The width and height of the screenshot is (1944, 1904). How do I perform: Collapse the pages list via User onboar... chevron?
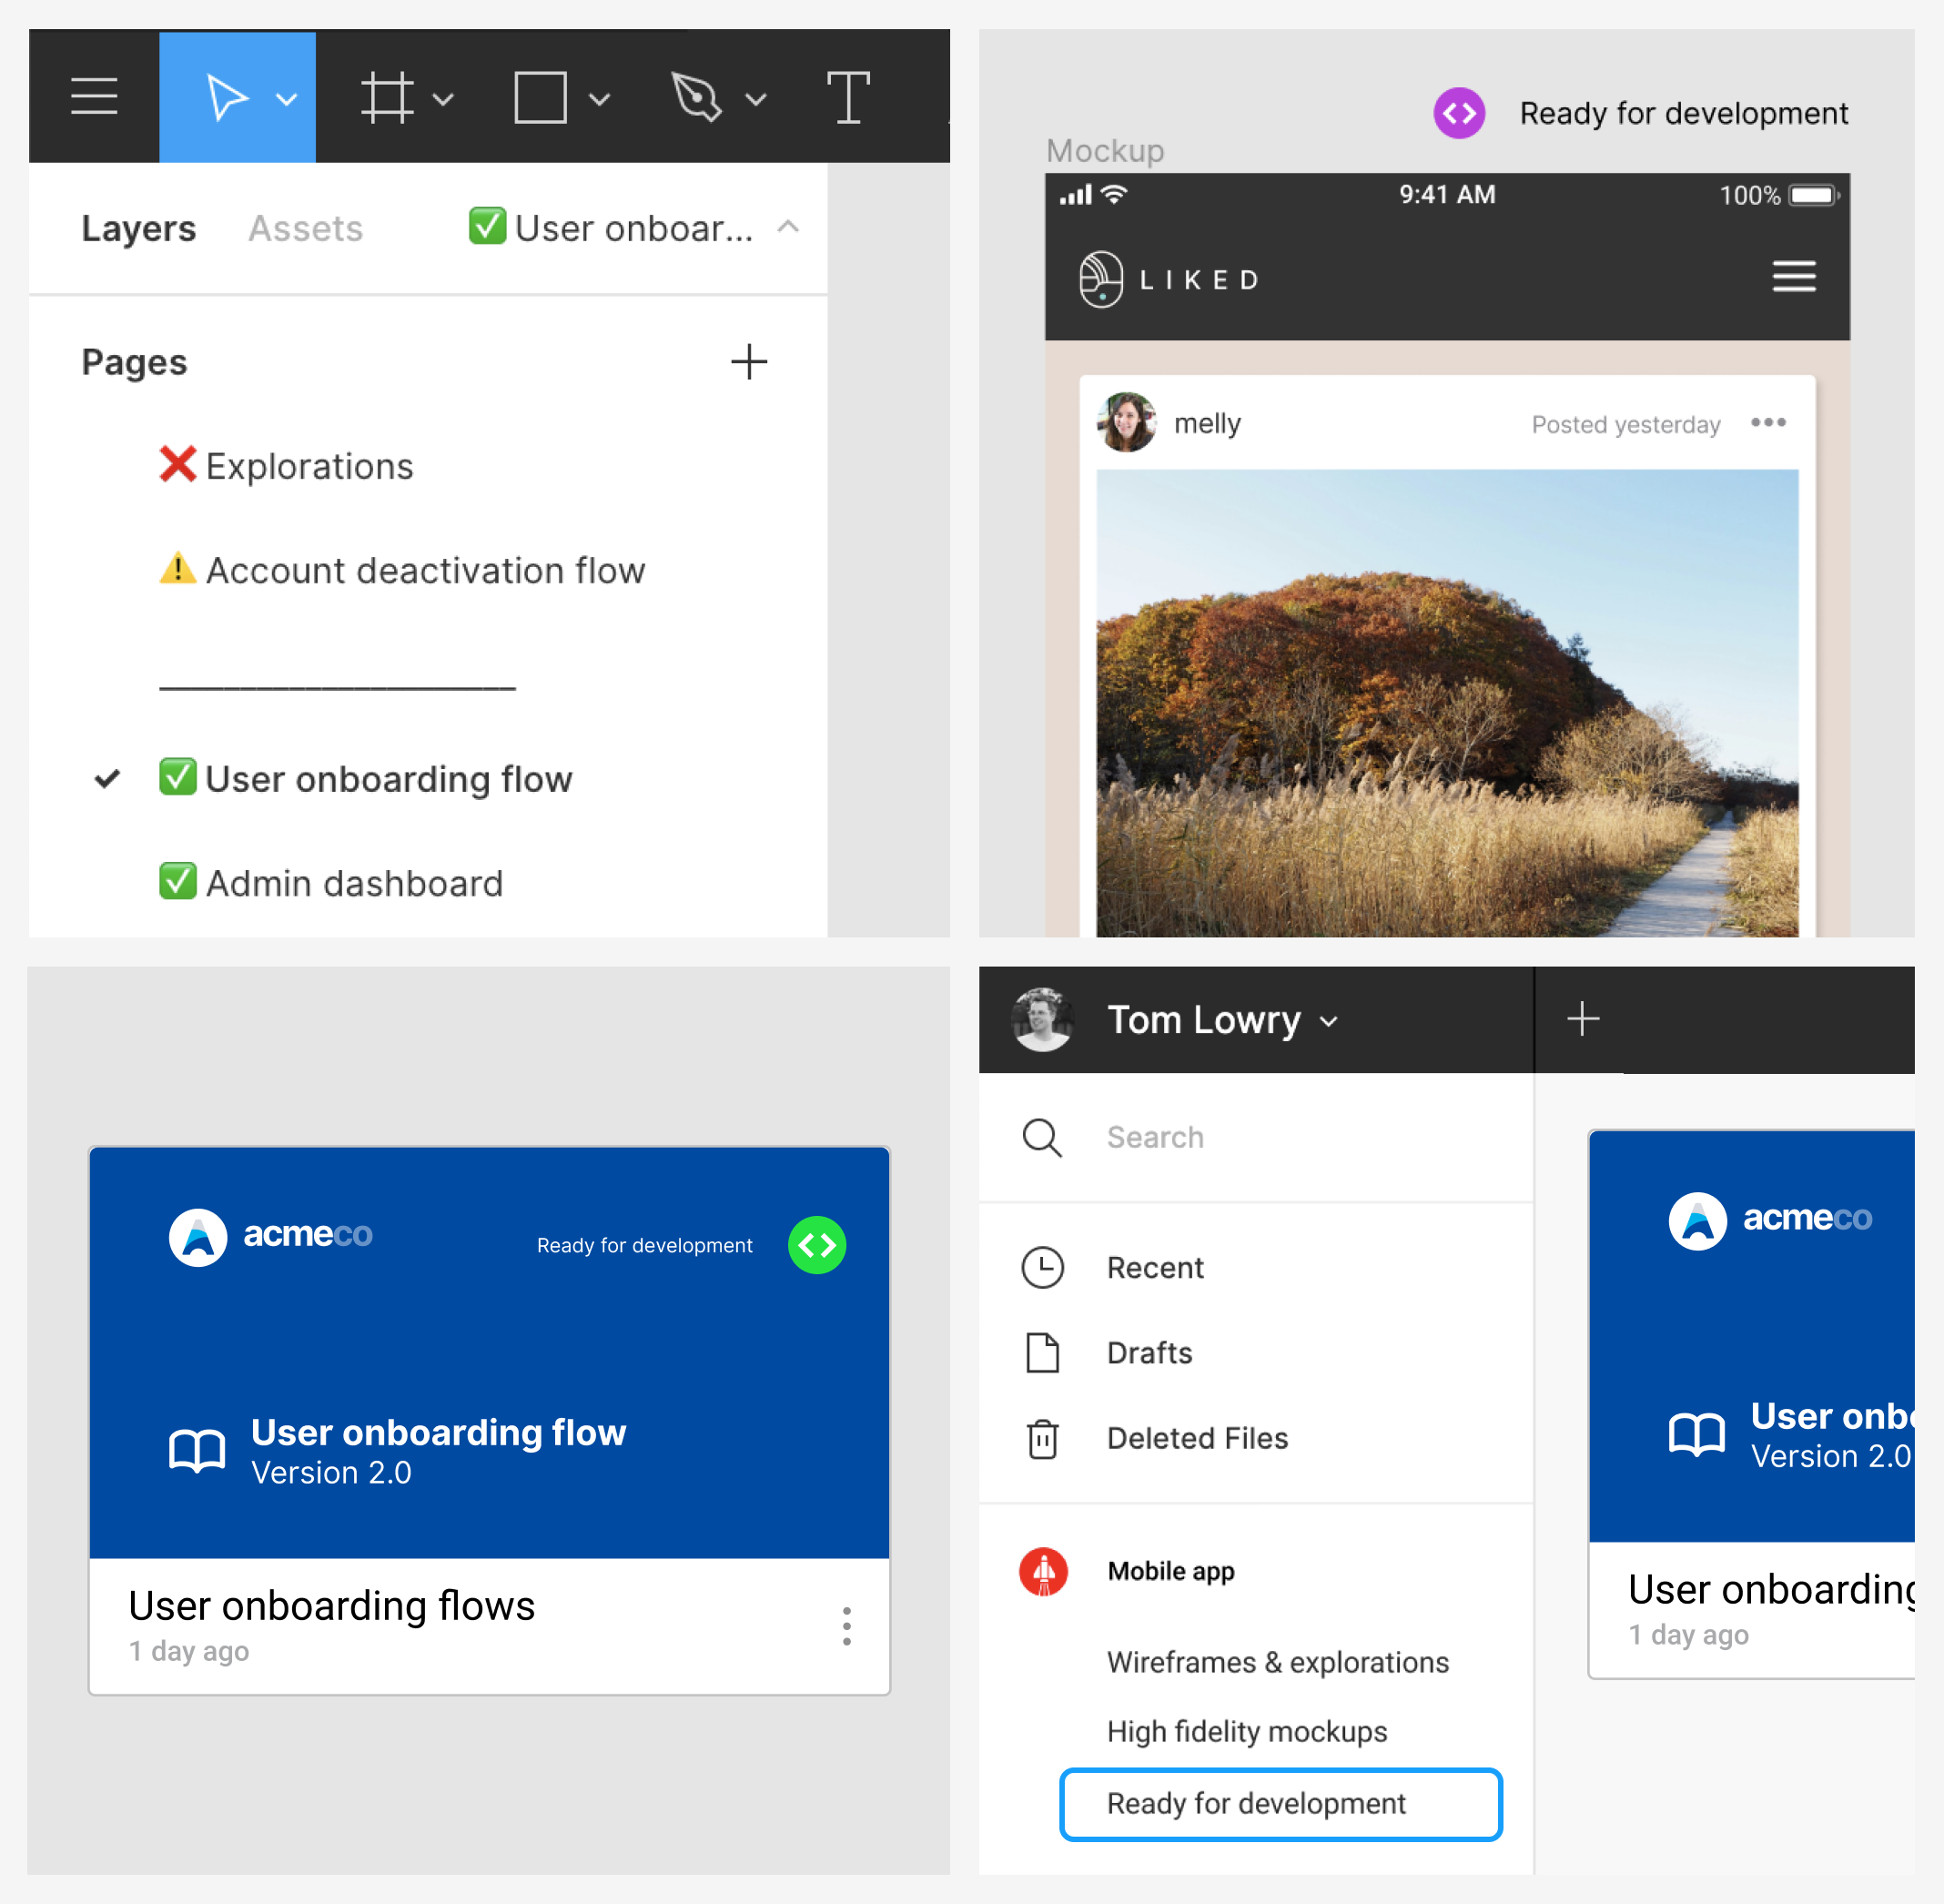[788, 227]
